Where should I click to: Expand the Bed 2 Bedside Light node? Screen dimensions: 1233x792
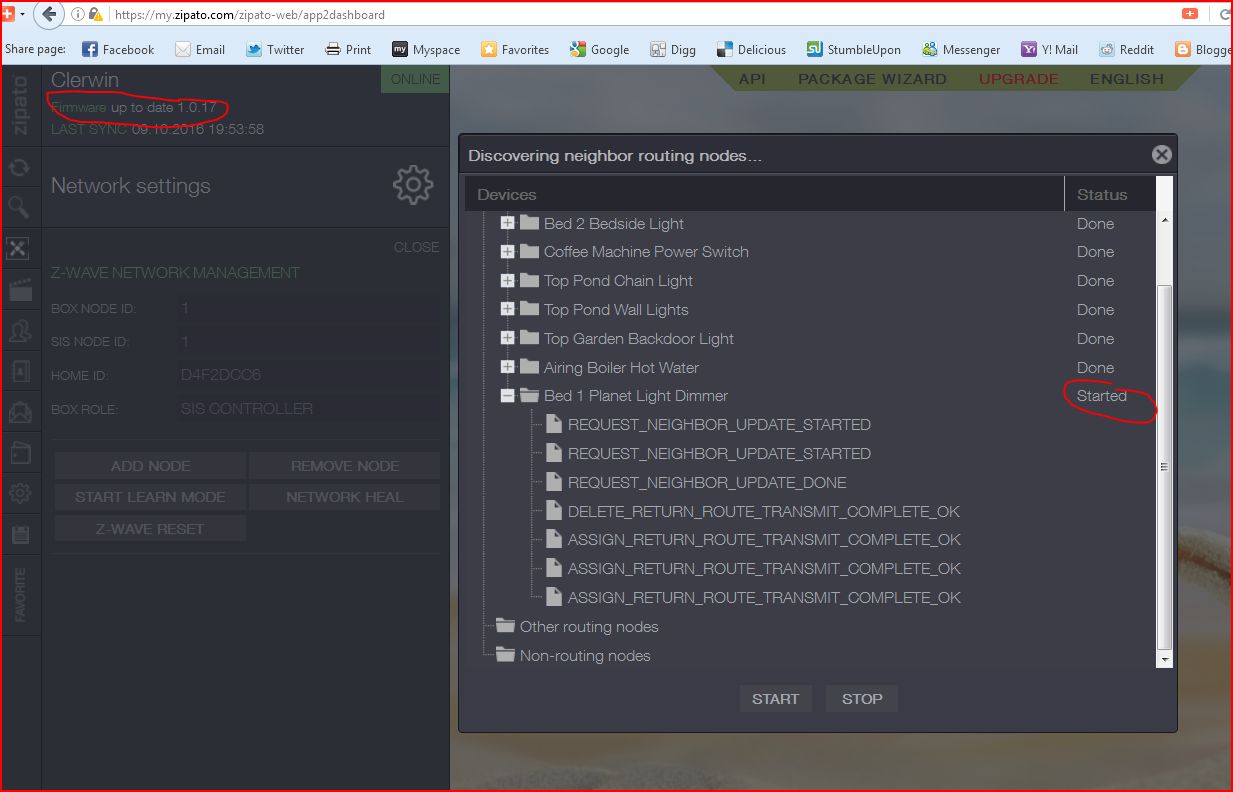pos(507,223)
